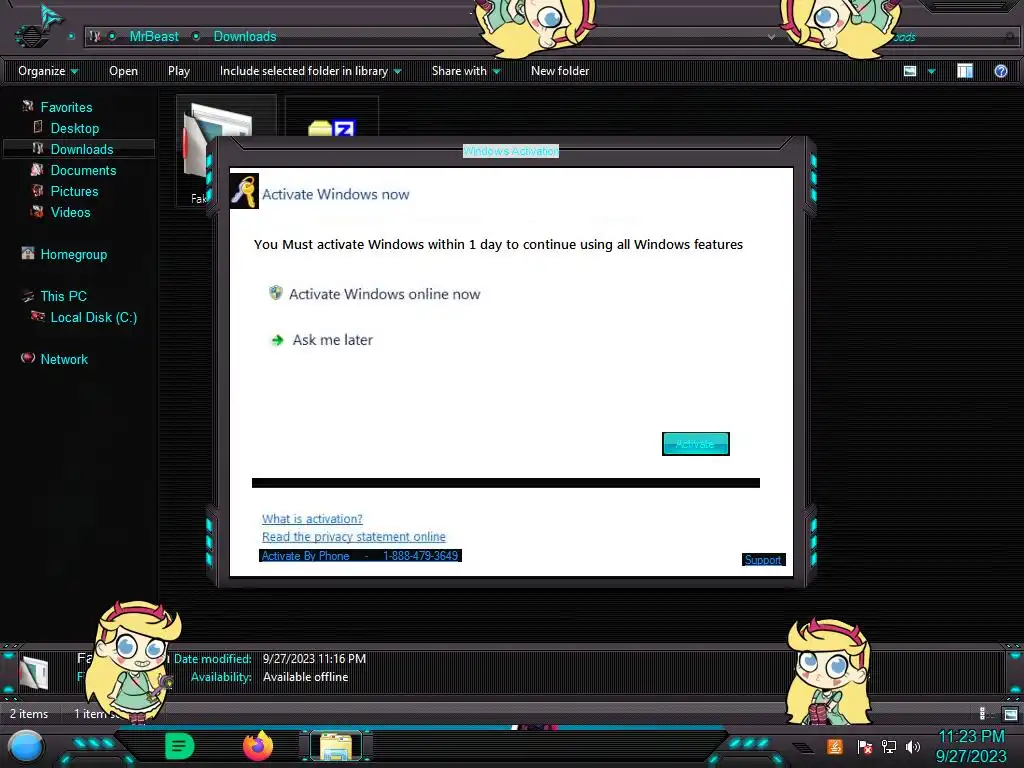Image resolution: width=1024 pixels, height=768 pixels.
Task: Select Favorites in the navigation pane
Action: click(x=66, y=107)
